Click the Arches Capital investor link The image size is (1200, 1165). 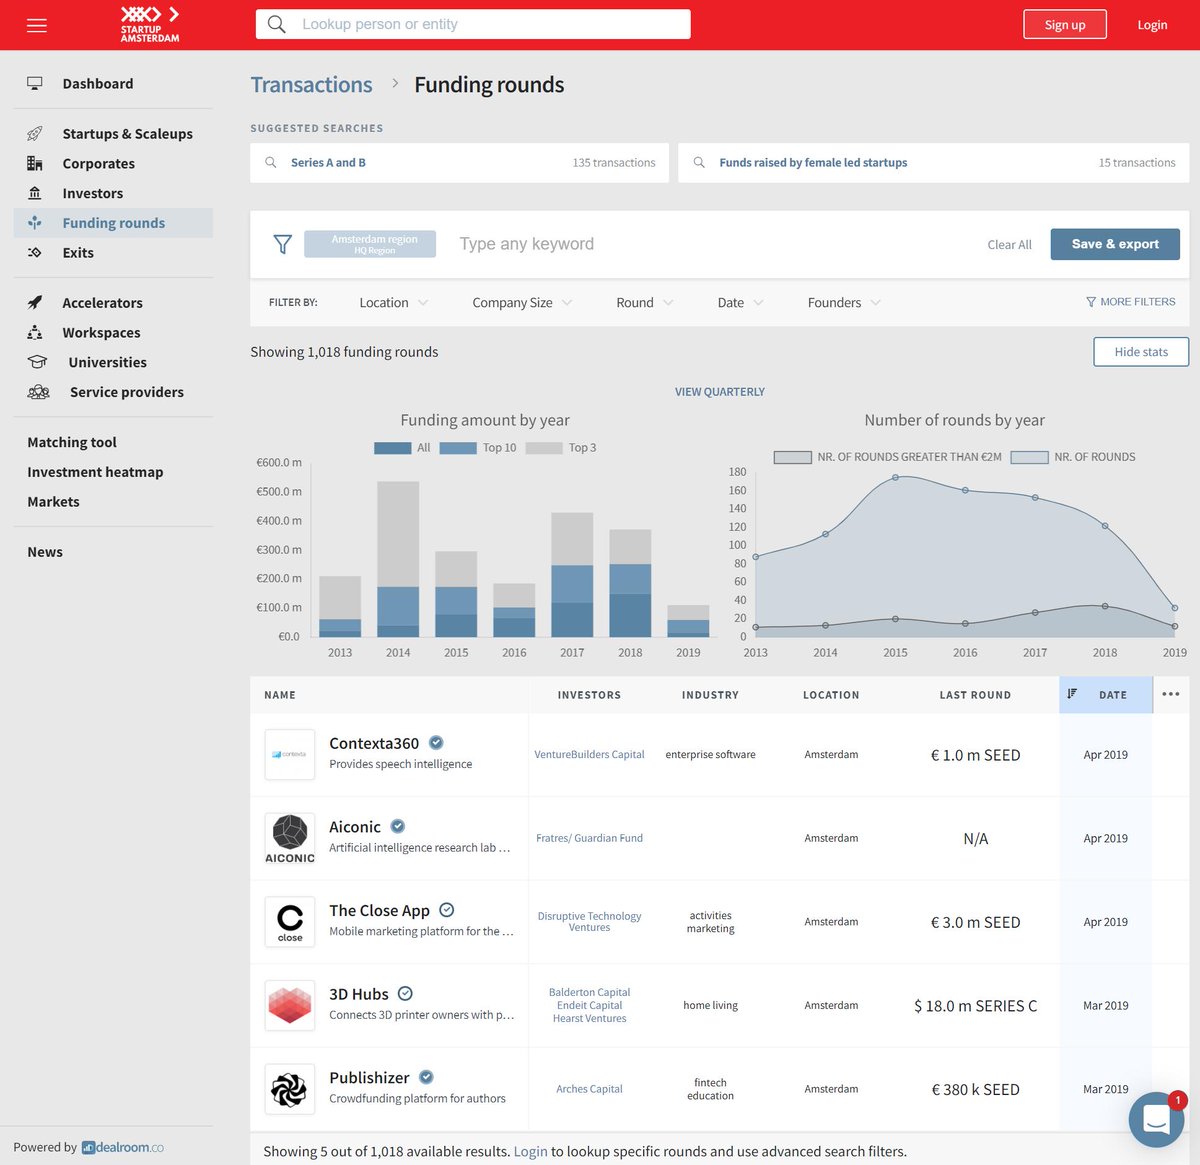click(589, 1089)
